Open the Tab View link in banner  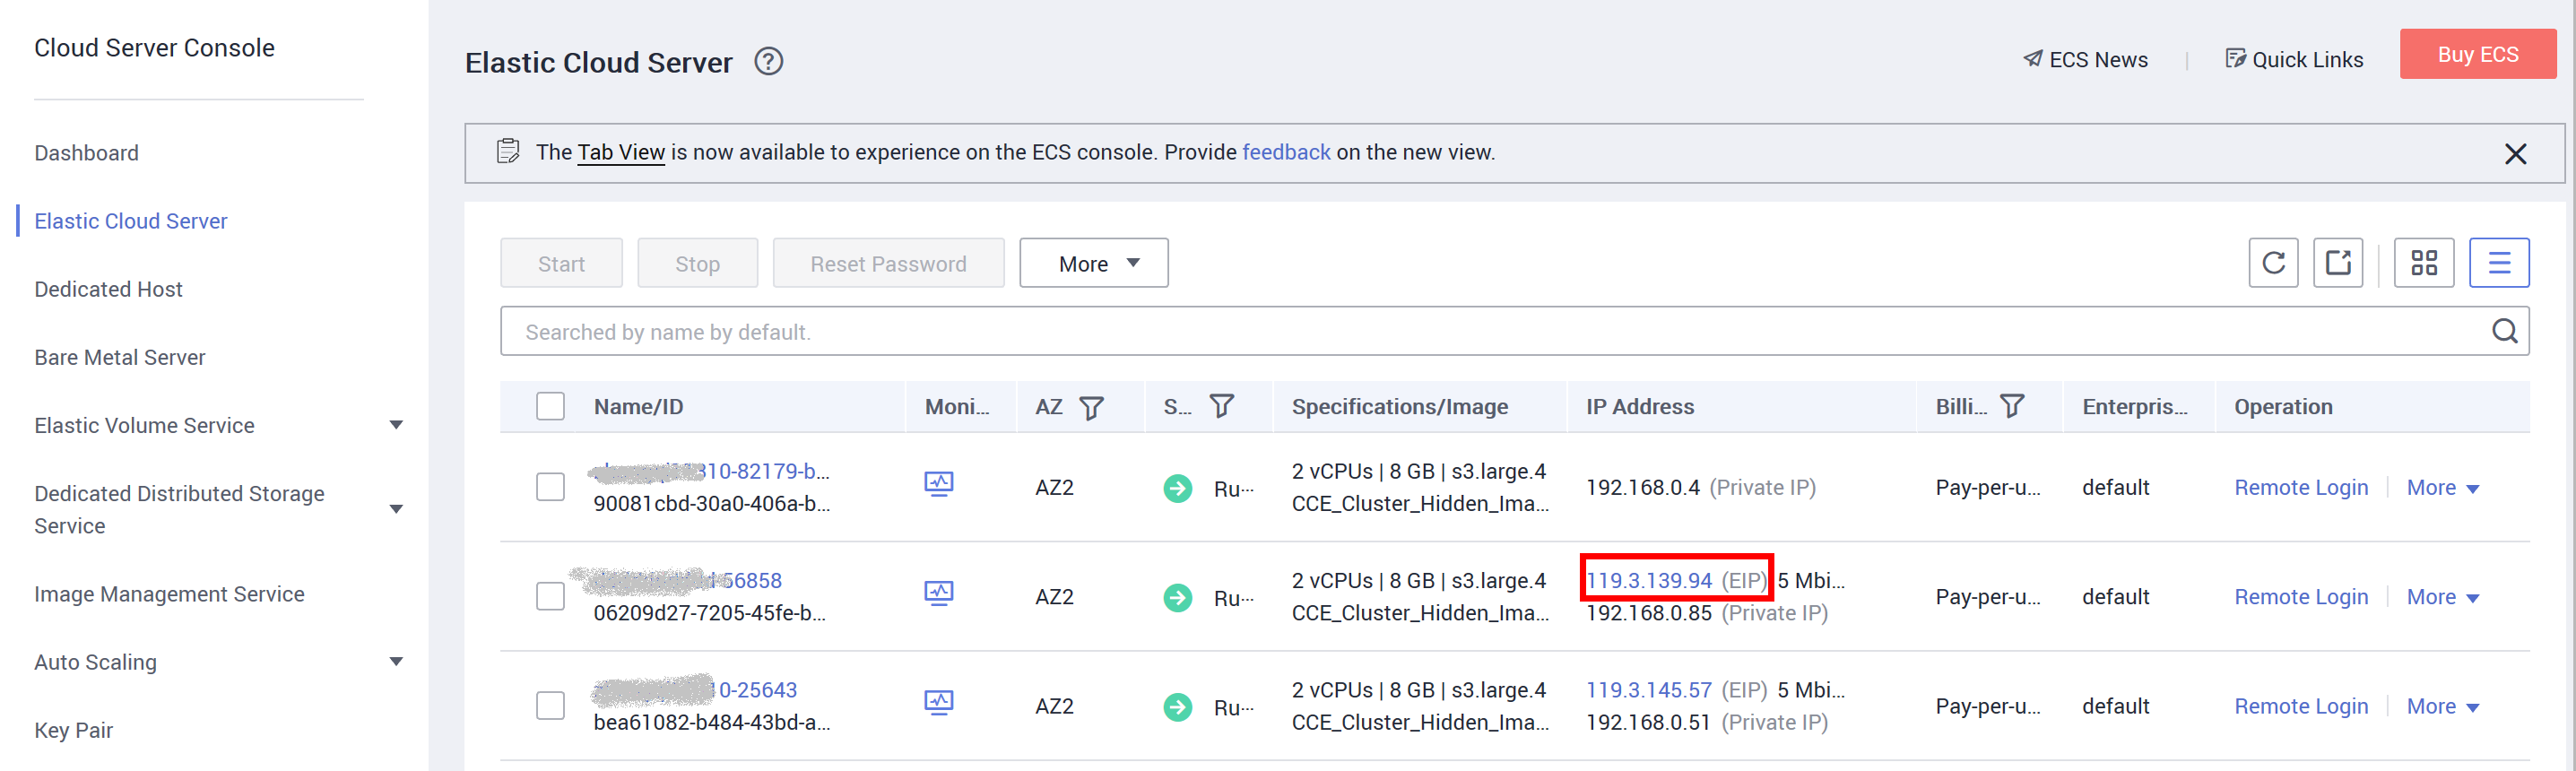(x=621, y=152)
